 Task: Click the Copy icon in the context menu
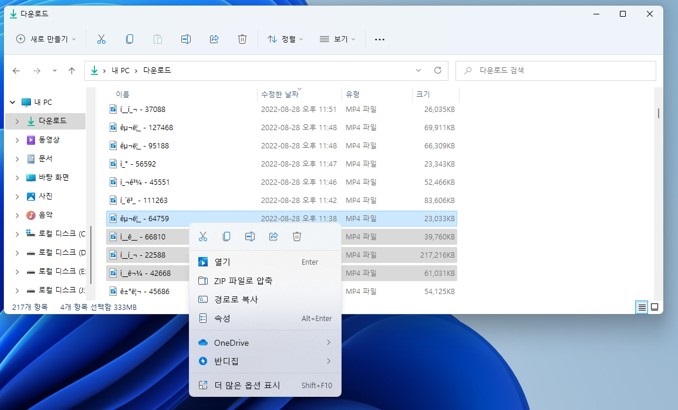pyautogui.click(x=226, y=237)
